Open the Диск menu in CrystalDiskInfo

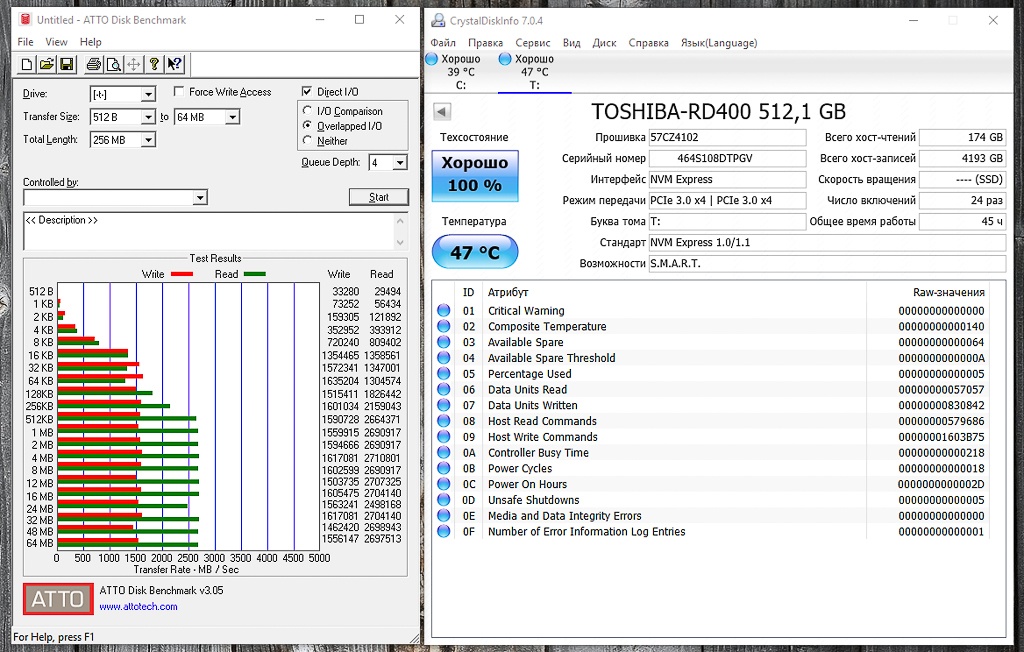(x=604, y=42)
